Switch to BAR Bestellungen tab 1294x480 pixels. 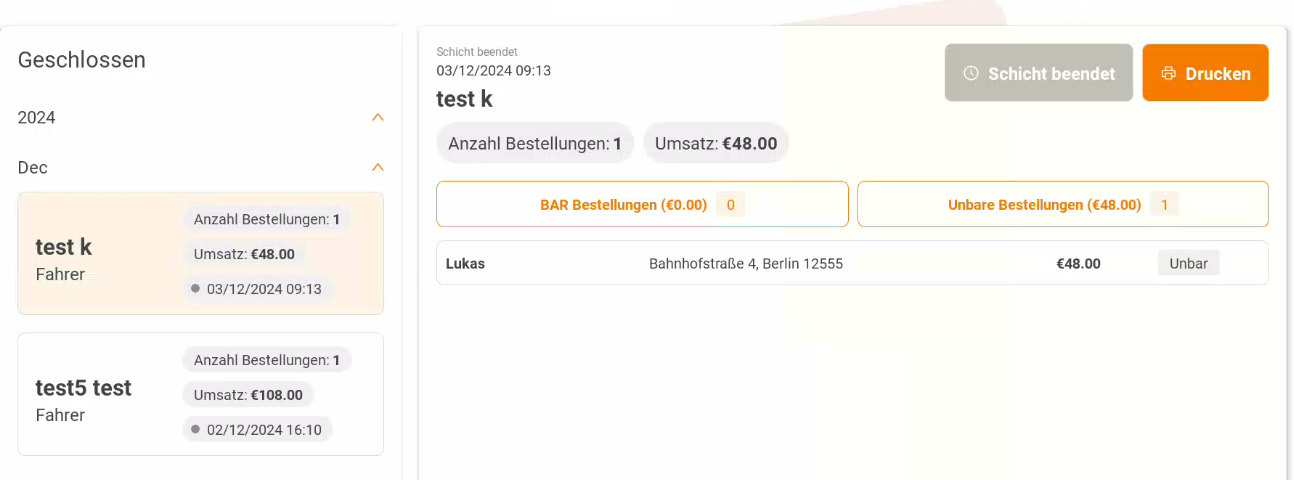pyautogui.click(x=642, y=204)
